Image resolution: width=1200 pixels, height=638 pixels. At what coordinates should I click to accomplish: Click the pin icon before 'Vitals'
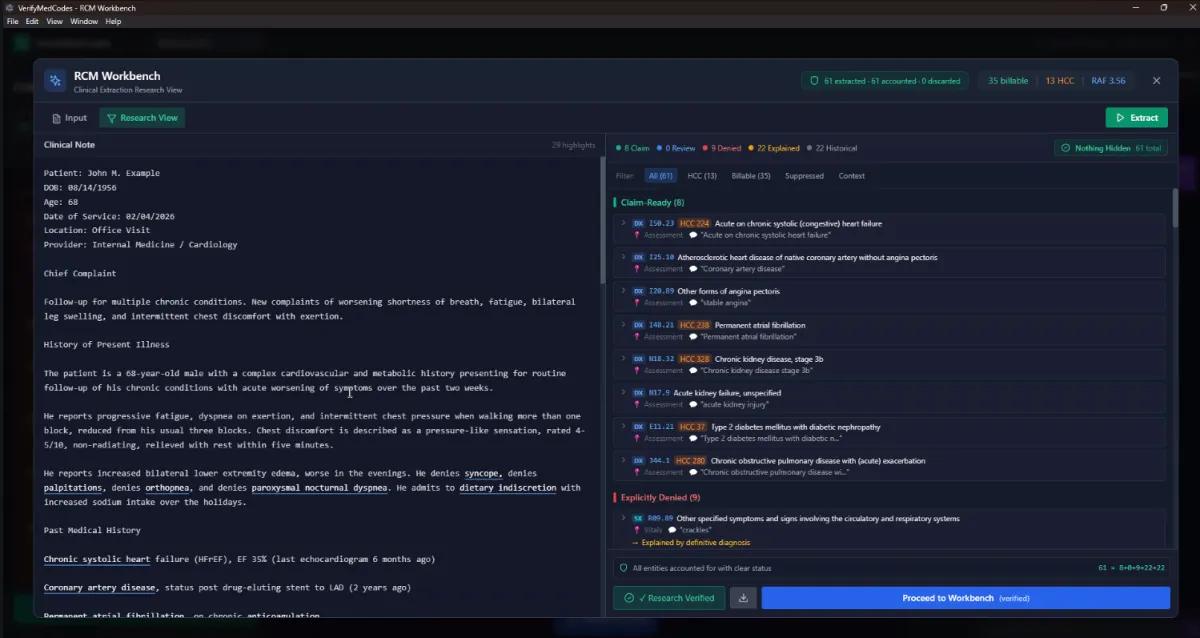636,530
